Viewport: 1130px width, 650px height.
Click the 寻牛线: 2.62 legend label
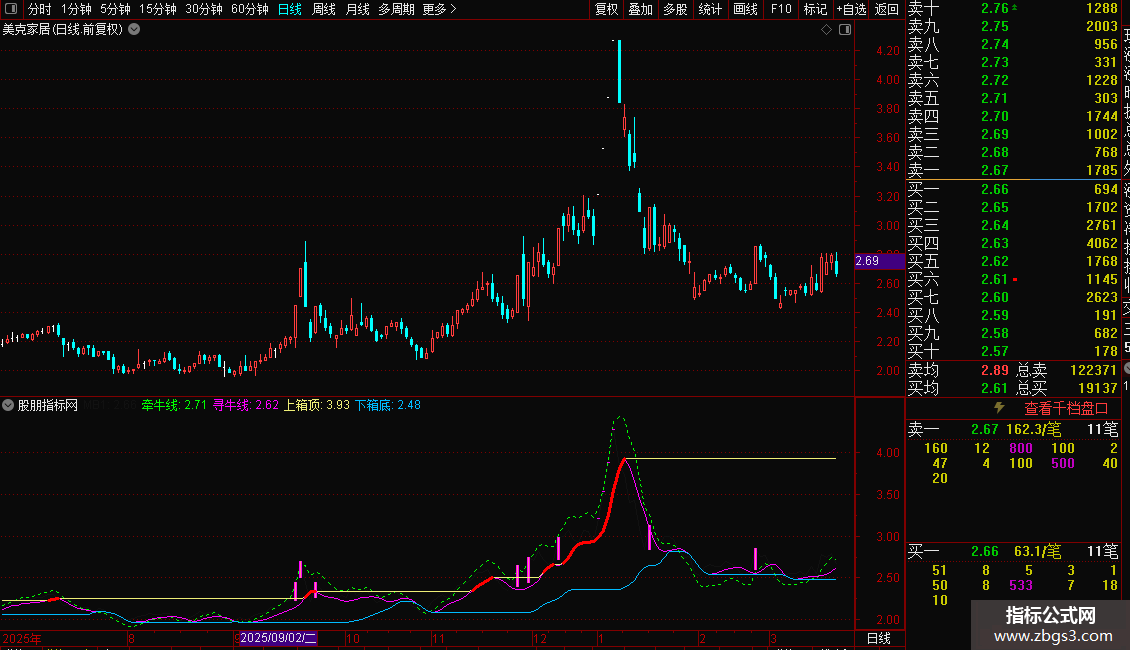click(245, 405)
